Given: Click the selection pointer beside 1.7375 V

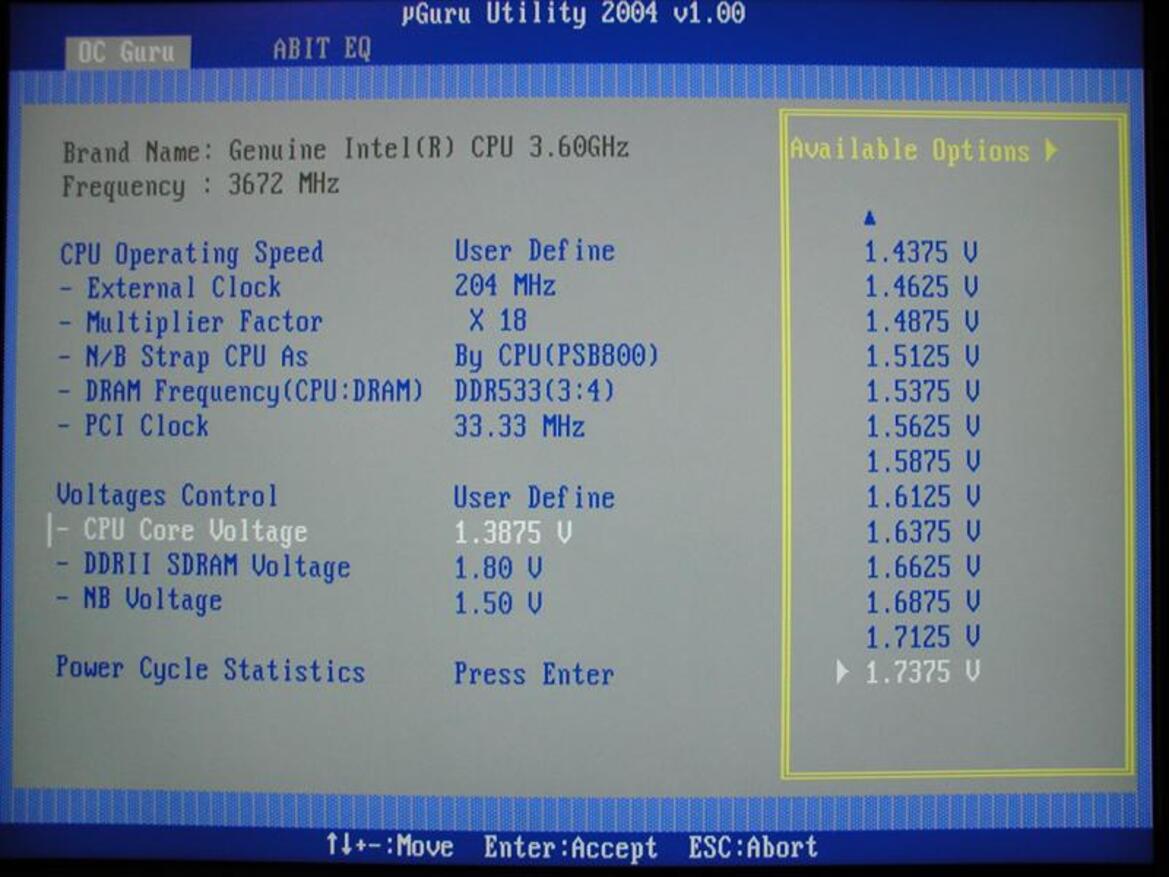Looking at the screenshot, I should [x=842, y=672].
